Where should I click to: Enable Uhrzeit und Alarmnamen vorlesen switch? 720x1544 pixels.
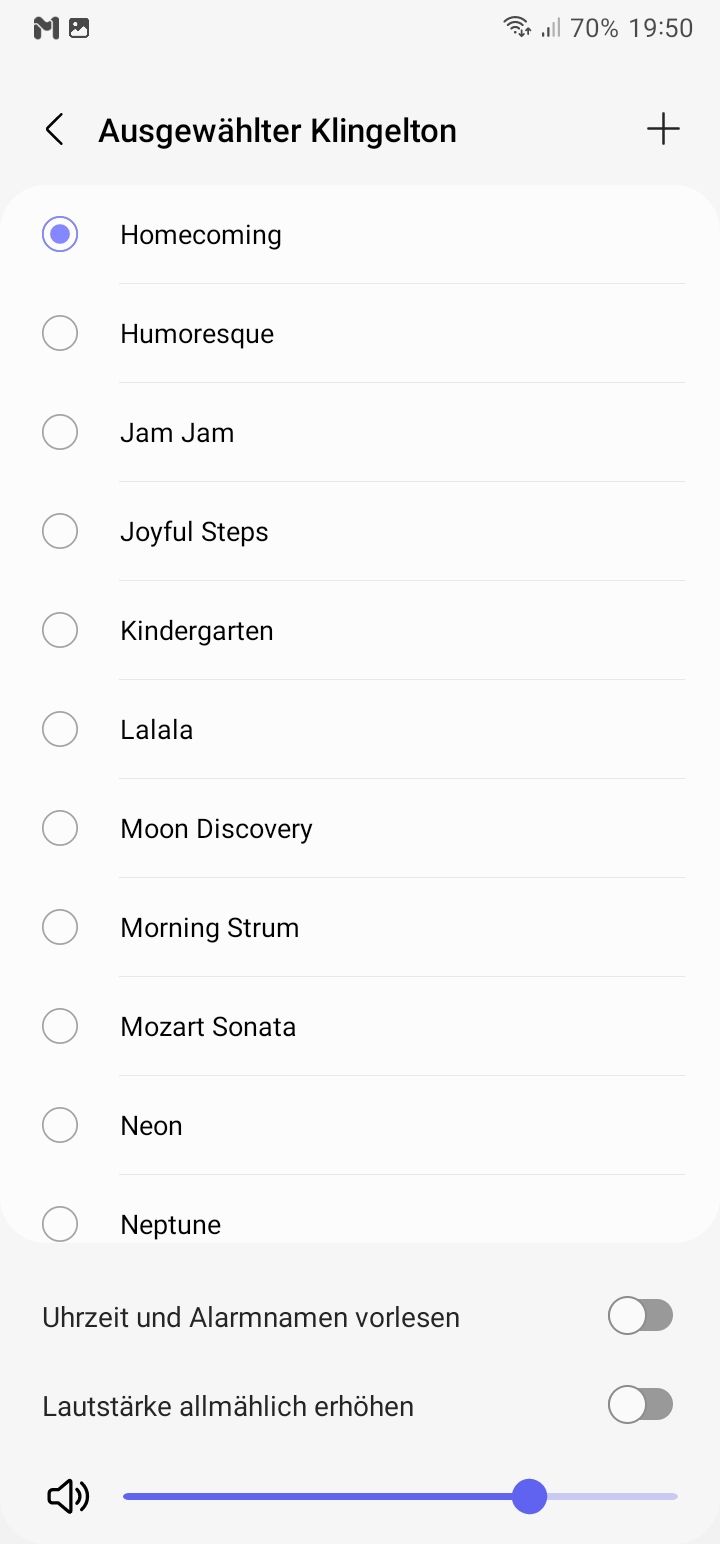(x=640, y=1317)
